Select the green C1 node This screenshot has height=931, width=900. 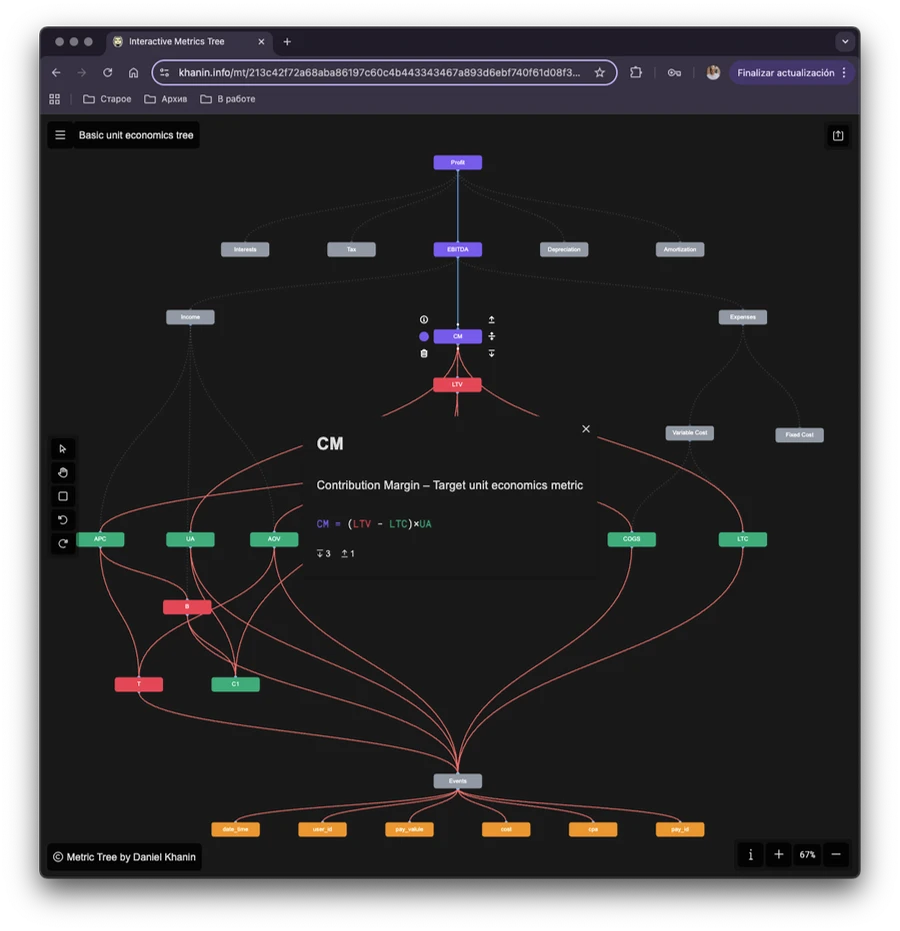tap(236, 684)
